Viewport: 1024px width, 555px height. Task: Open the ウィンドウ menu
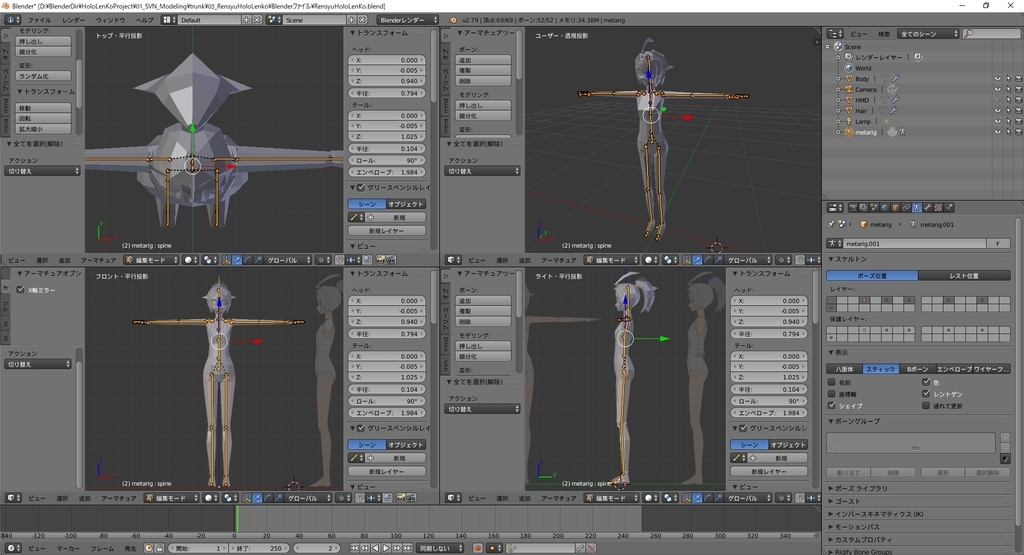(x=110, y=20)
